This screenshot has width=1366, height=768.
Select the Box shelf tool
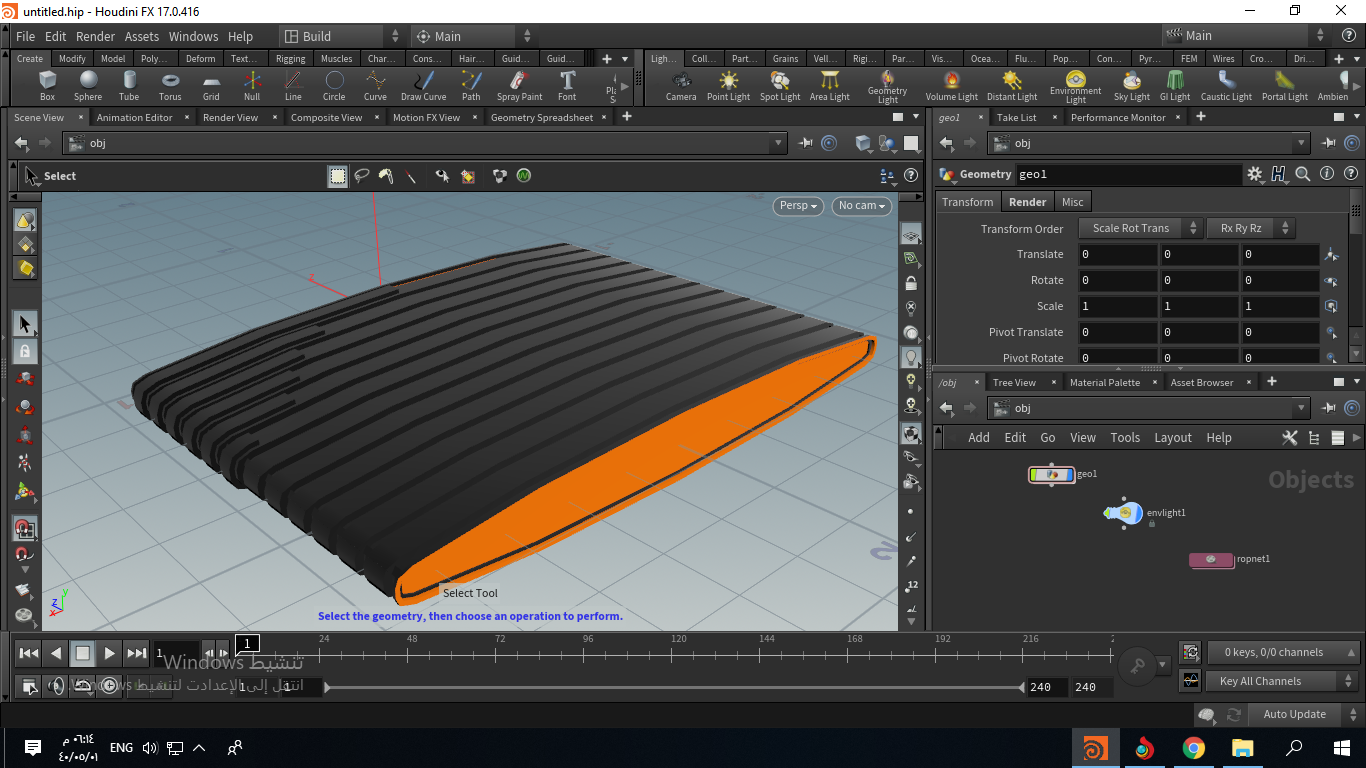(x=47, y=86)
